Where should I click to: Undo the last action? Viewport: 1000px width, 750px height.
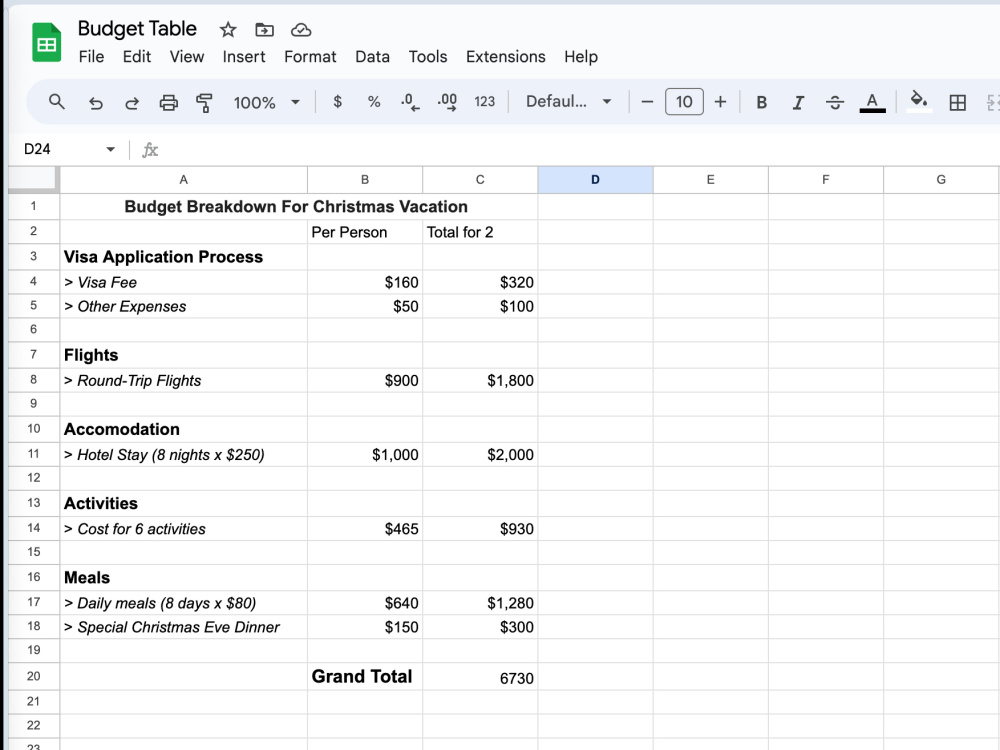point(96,102)
